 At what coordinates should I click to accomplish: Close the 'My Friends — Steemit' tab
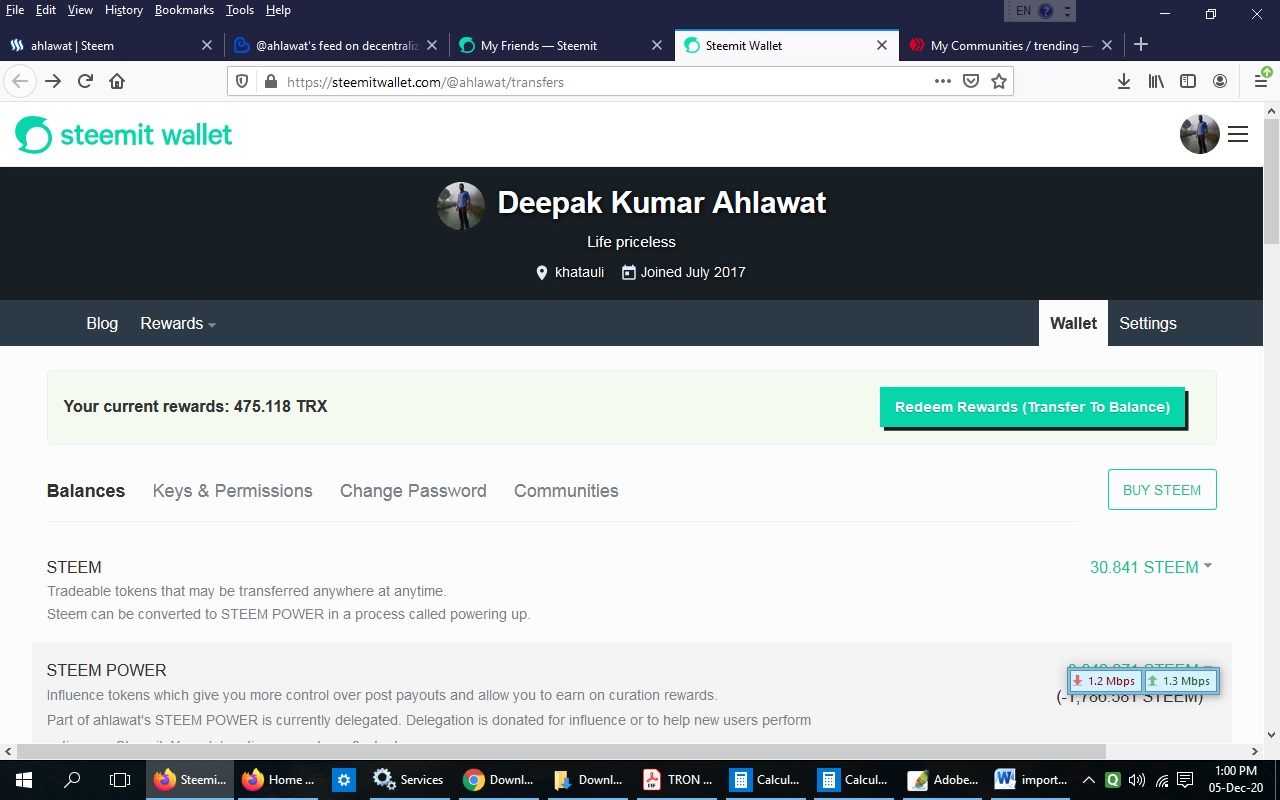point(657,45)
